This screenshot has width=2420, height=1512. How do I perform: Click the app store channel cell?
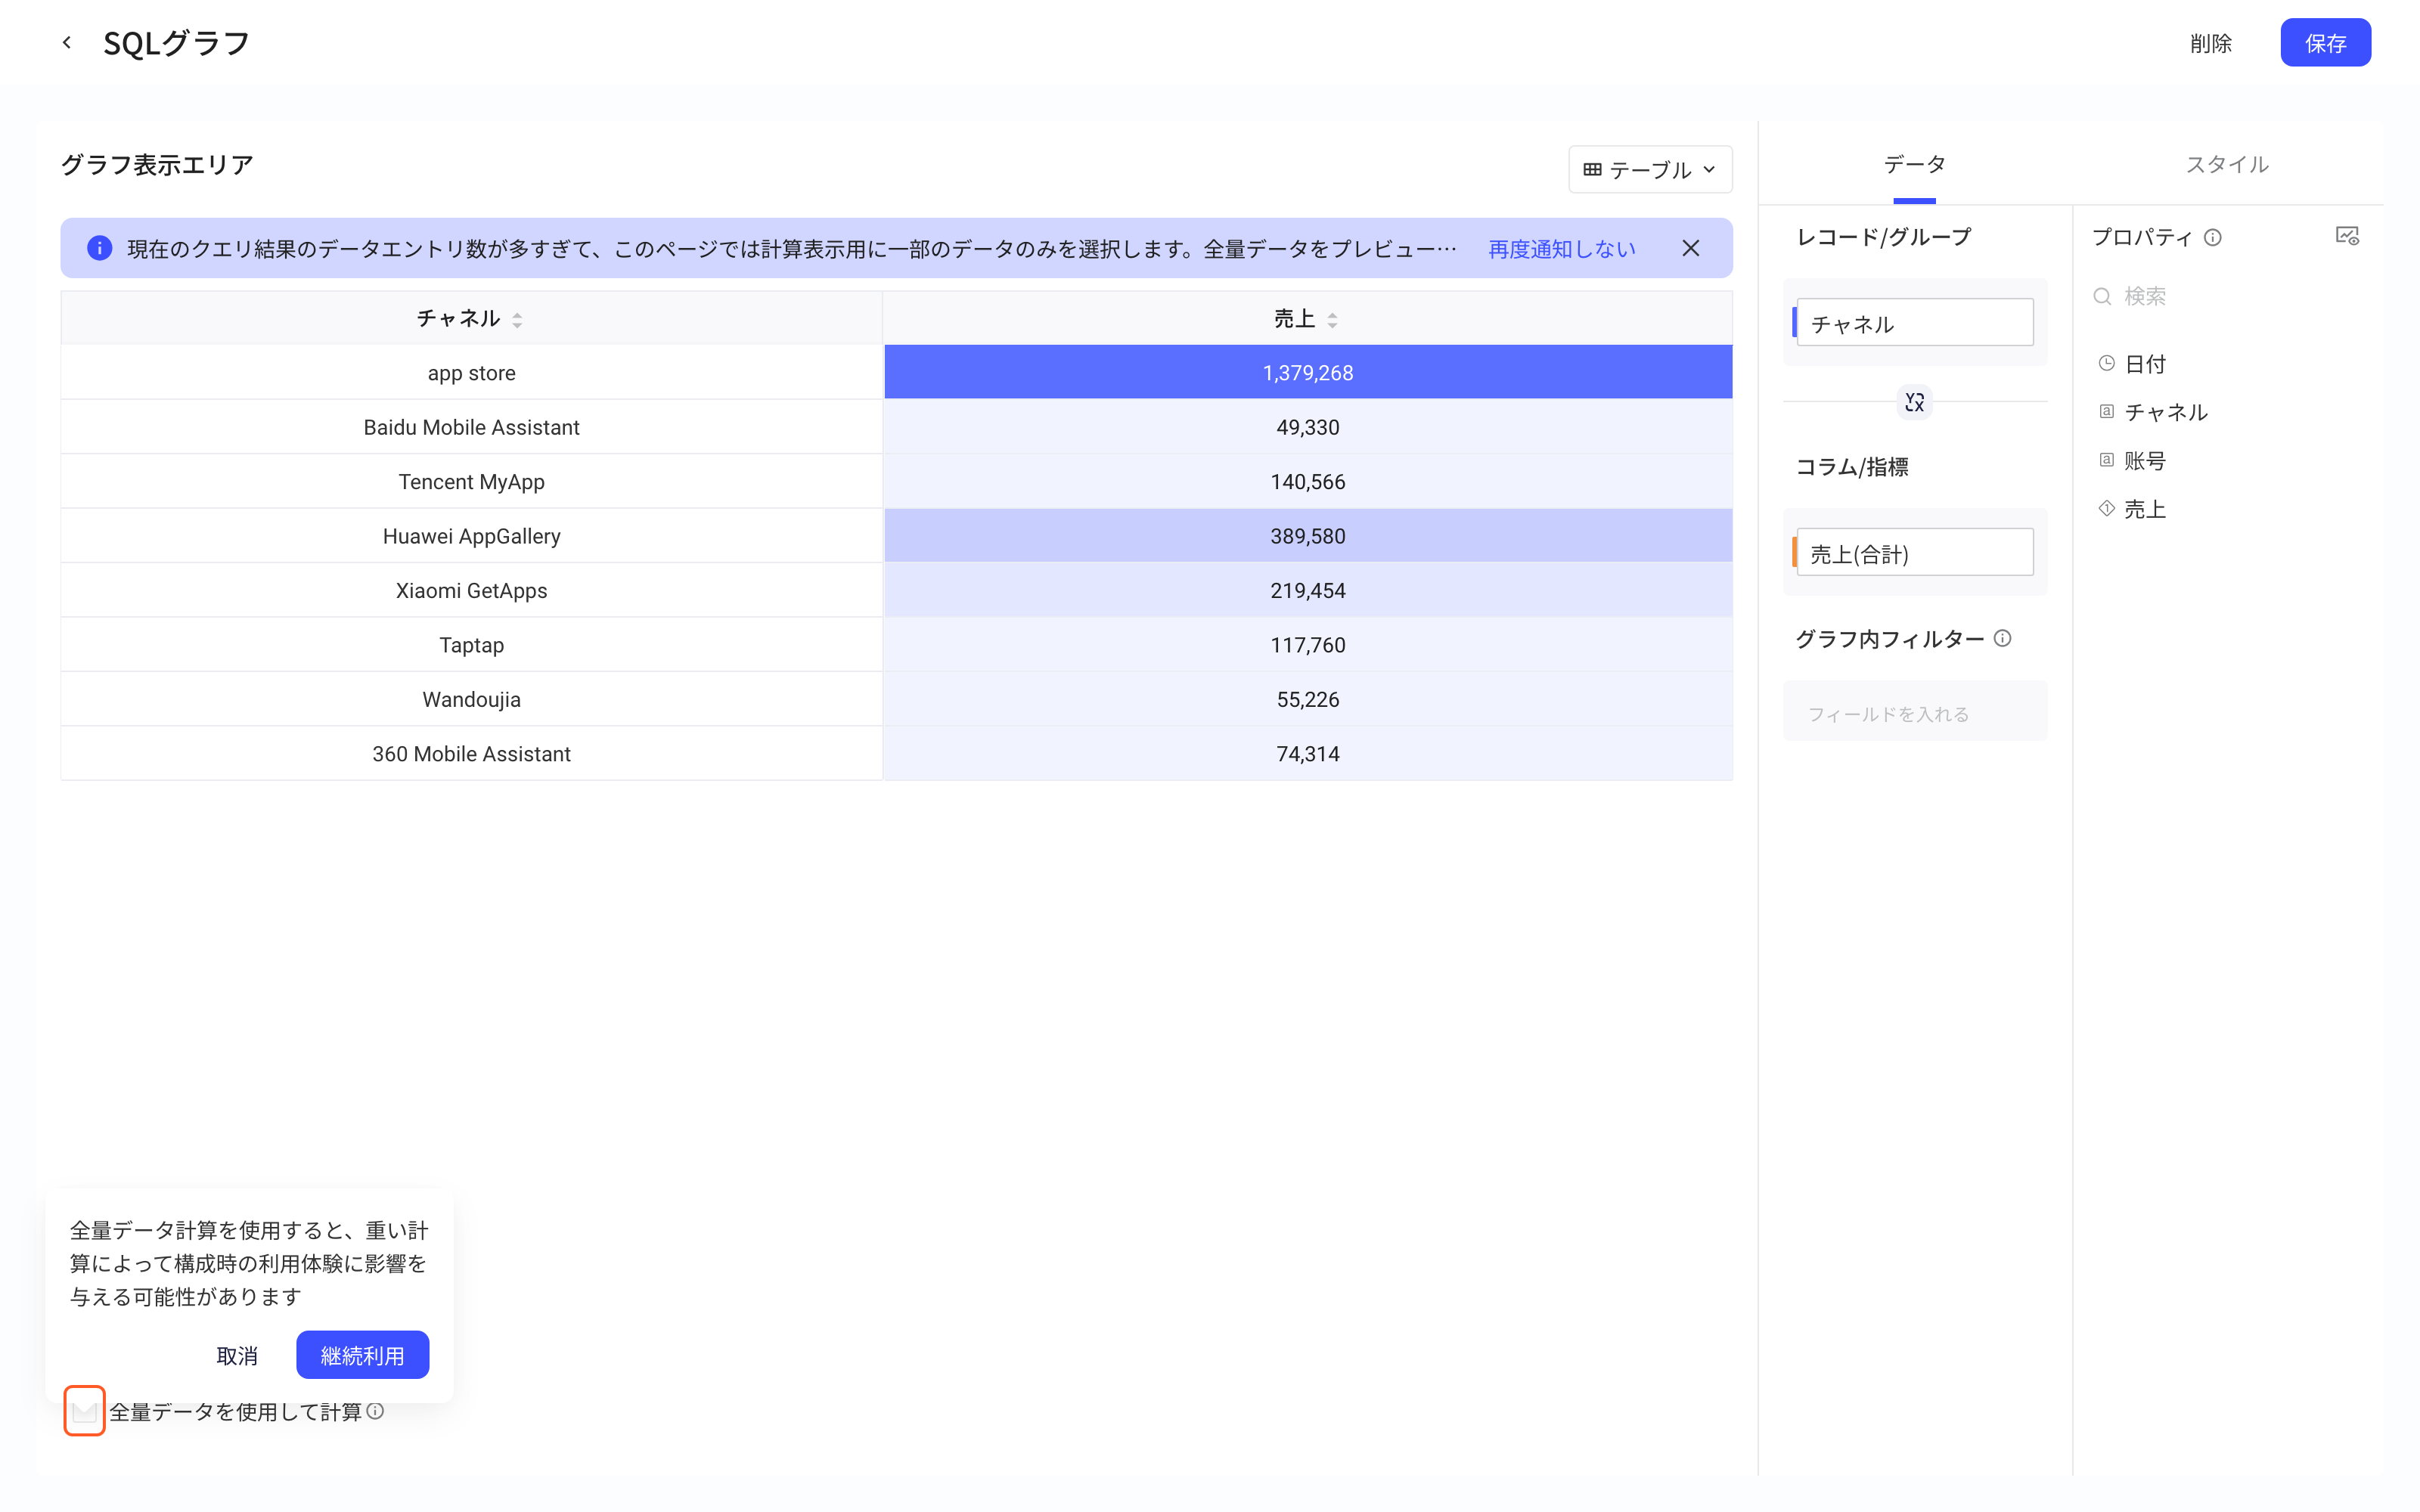[472, 373]
